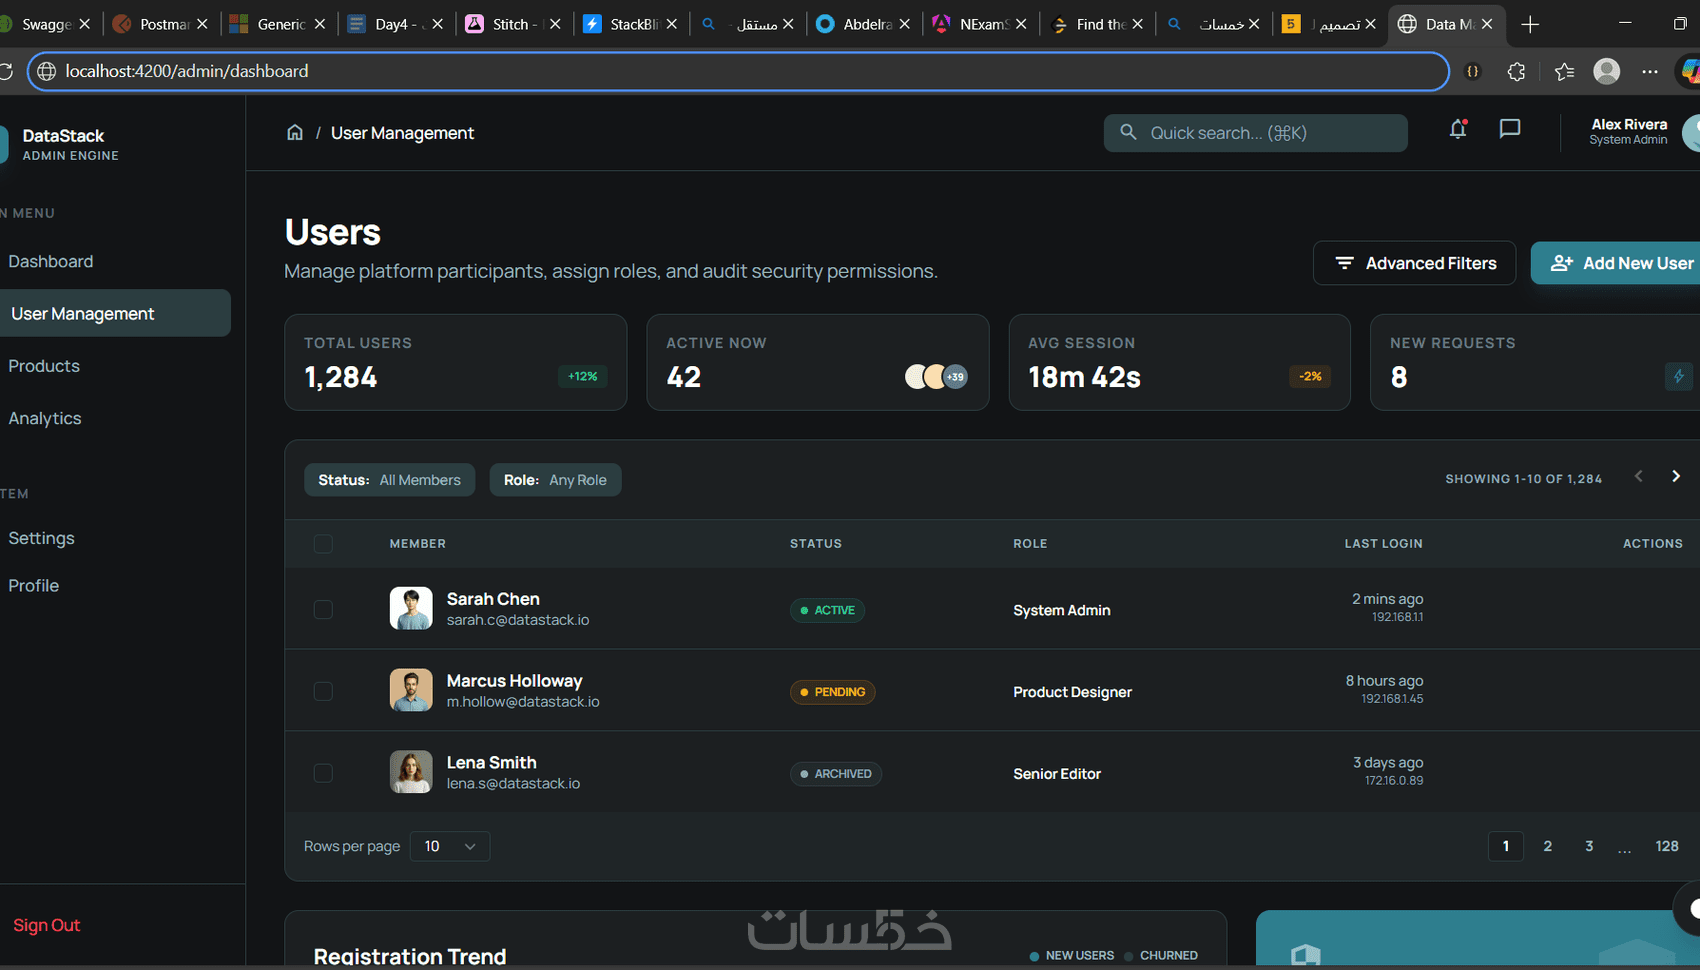Close the Postman browser tab
The height and width of the screenshot is (970, 1700).
pos(202,24)
